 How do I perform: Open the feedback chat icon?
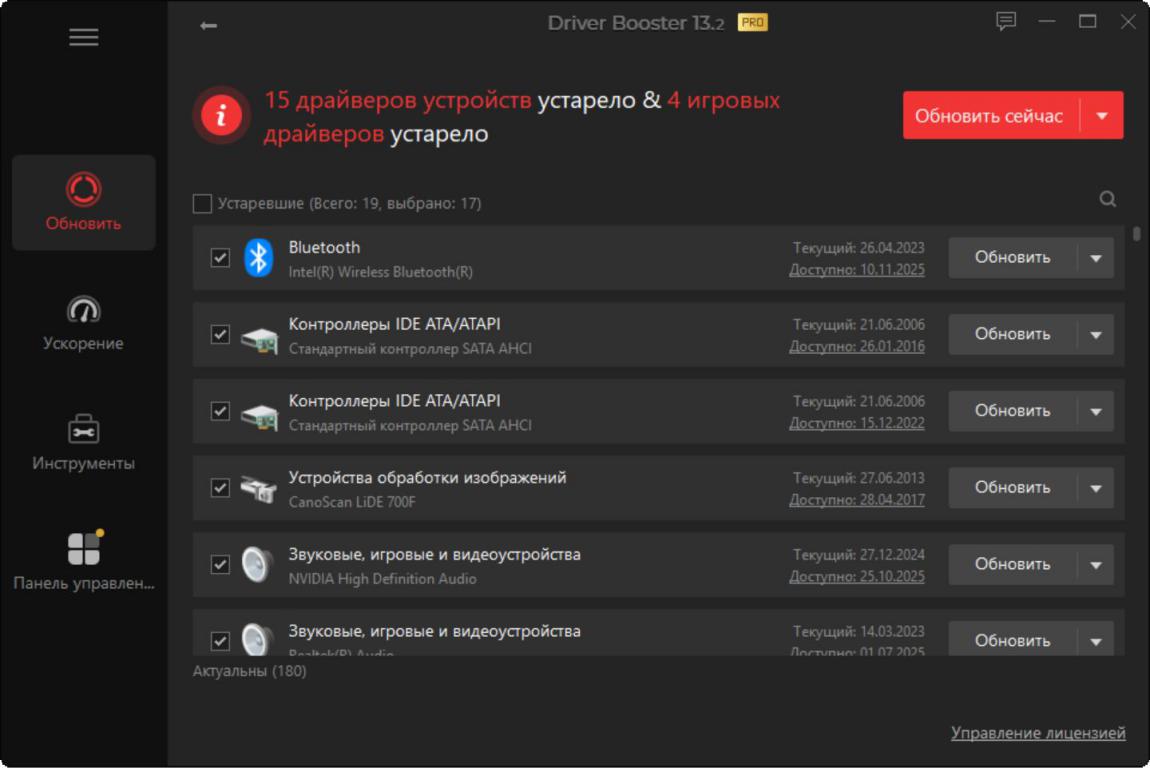click(x=1006, y=22)
